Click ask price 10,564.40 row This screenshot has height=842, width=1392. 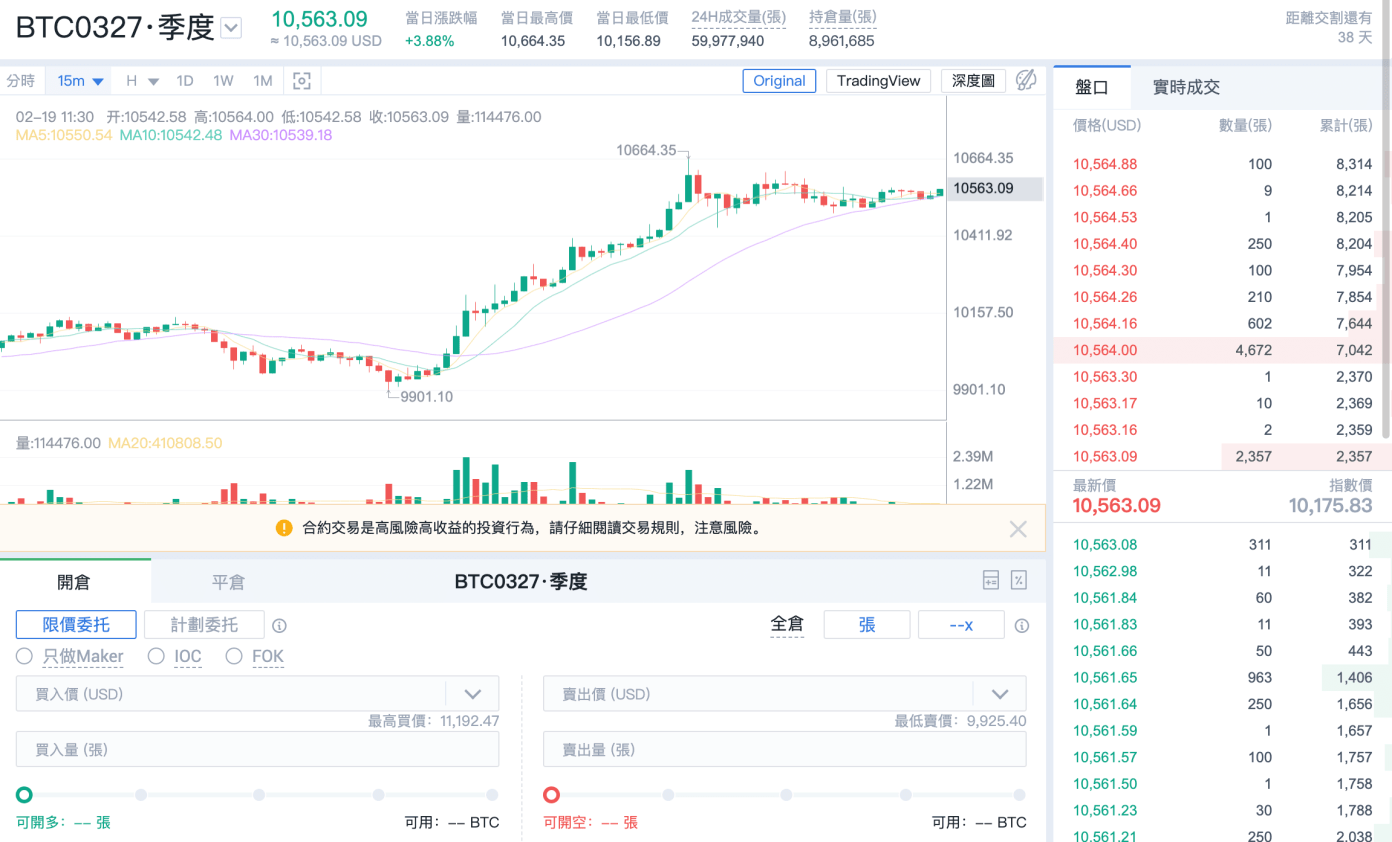pos(1222,244)
